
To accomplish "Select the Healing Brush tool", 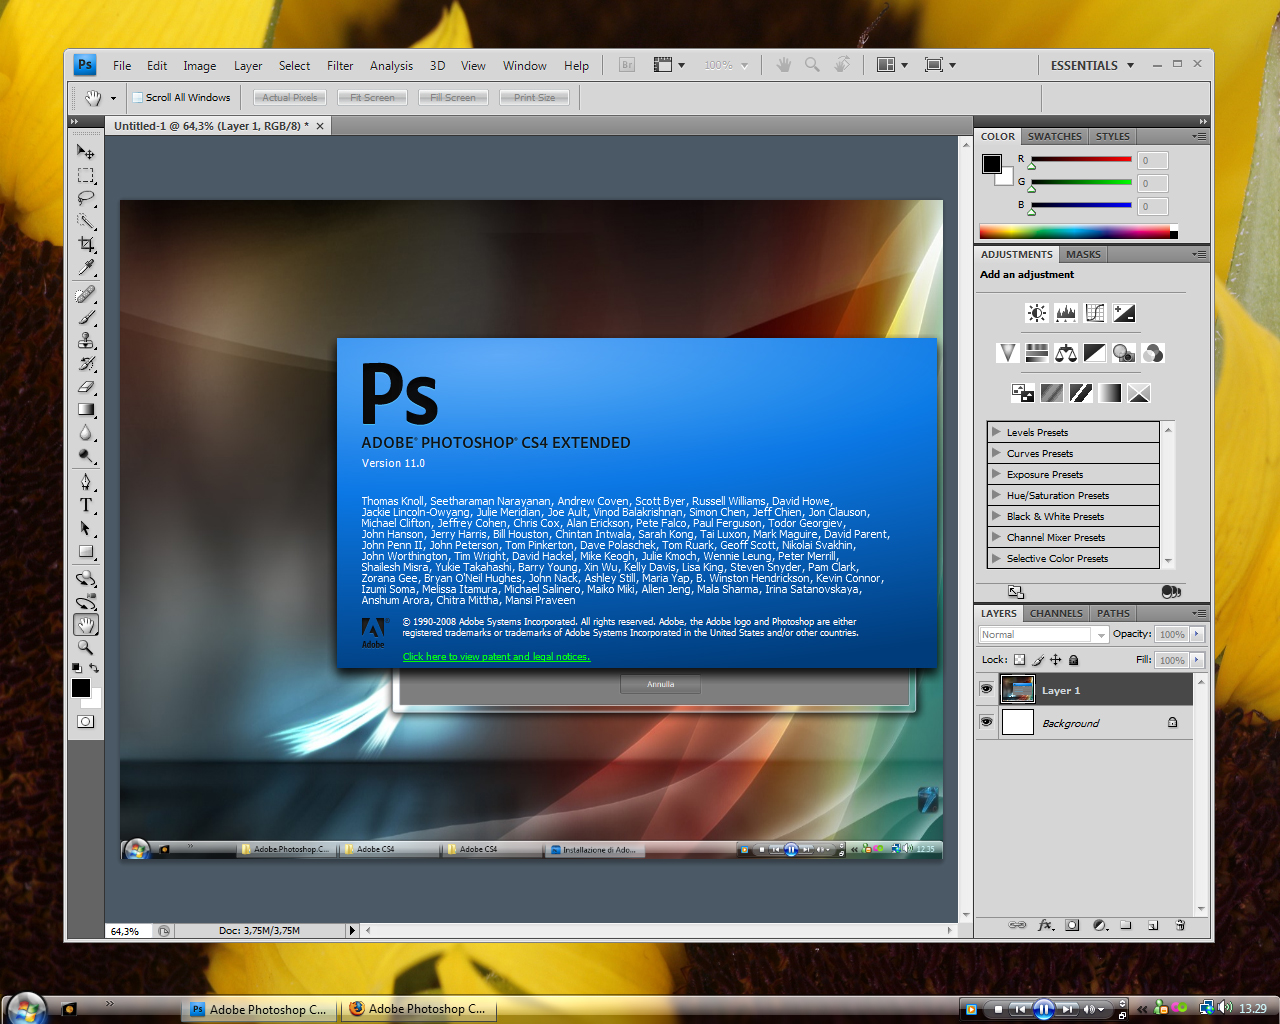I will click(86, 294).
